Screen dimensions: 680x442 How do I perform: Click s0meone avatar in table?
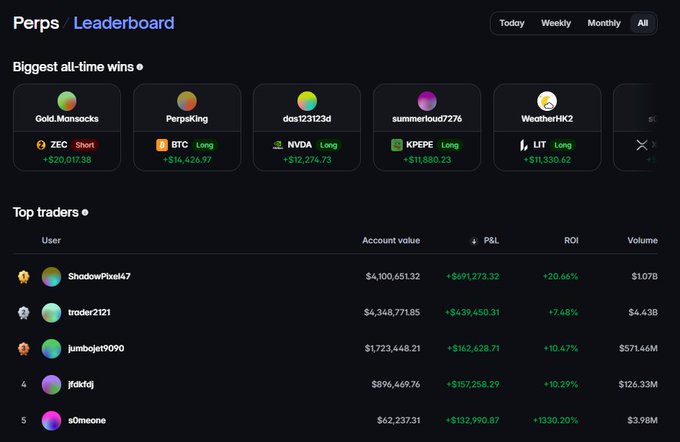click(x=51, y=420)
